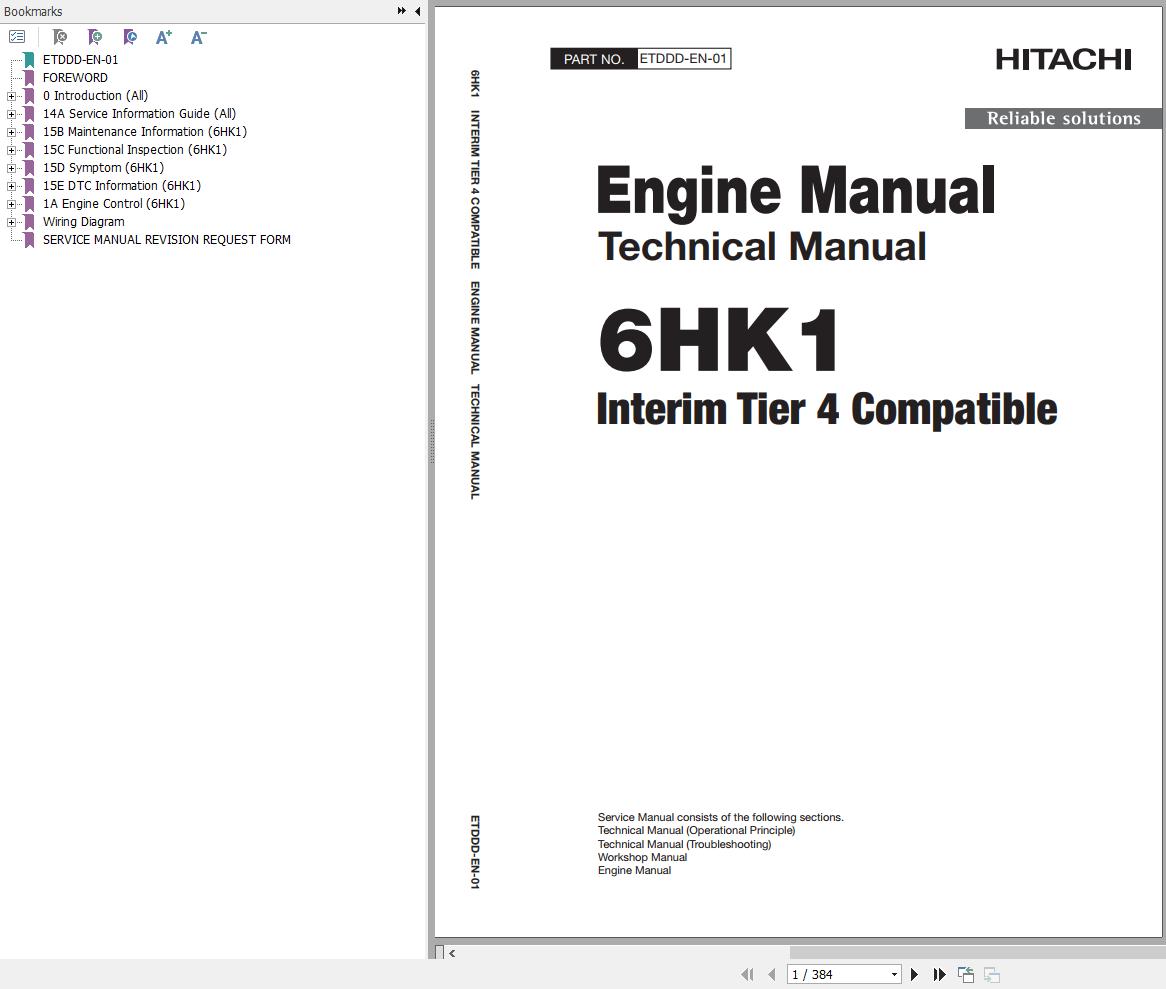Open SERVICE MANUAL REVISION REQUEST FORM bookmark
The image size is (1166, 989).
tap(167, 239)
